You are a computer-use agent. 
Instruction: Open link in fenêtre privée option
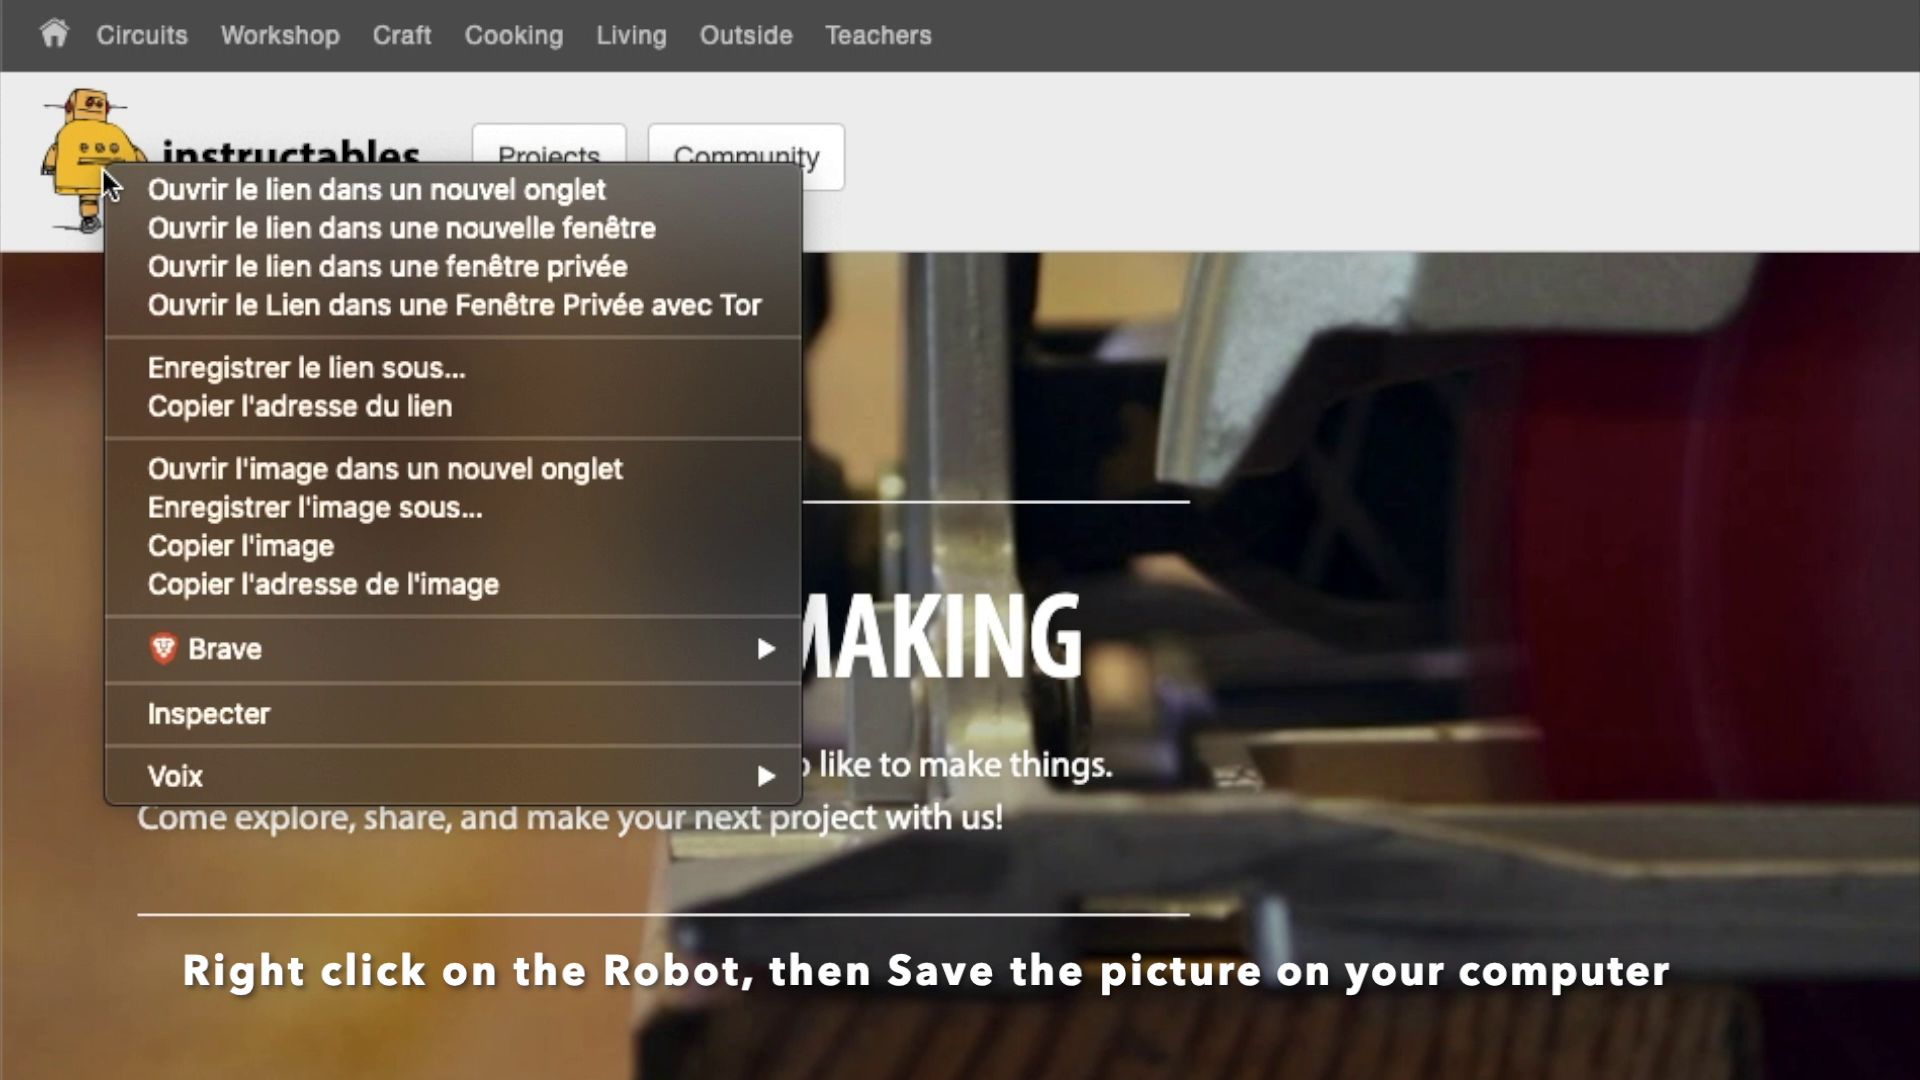[x=387, y=267]
